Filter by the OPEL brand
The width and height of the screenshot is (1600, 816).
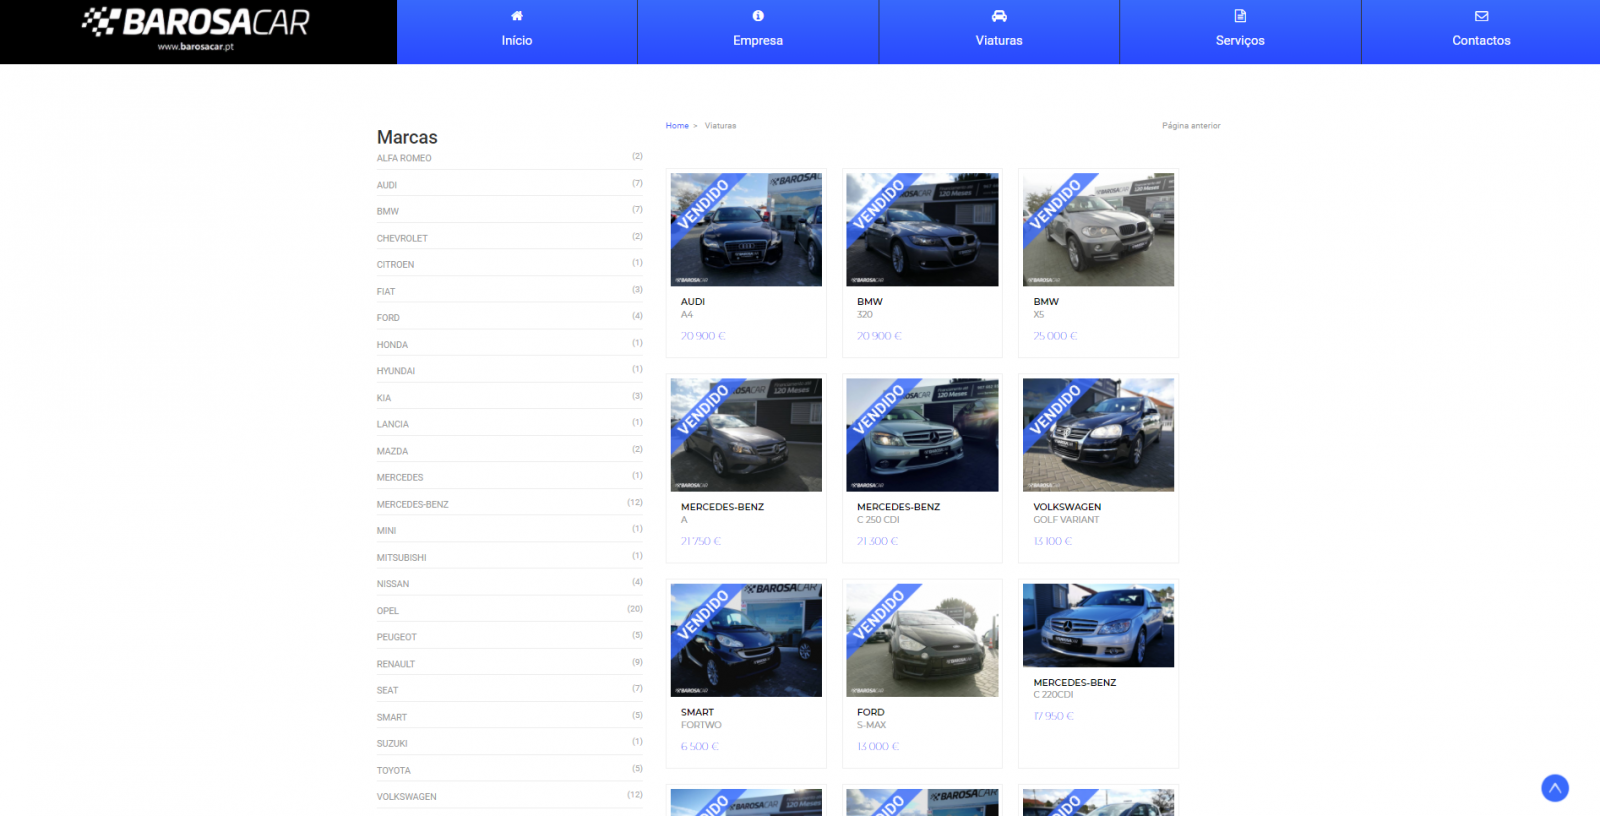pyautogui.click(x=388, y=611)
